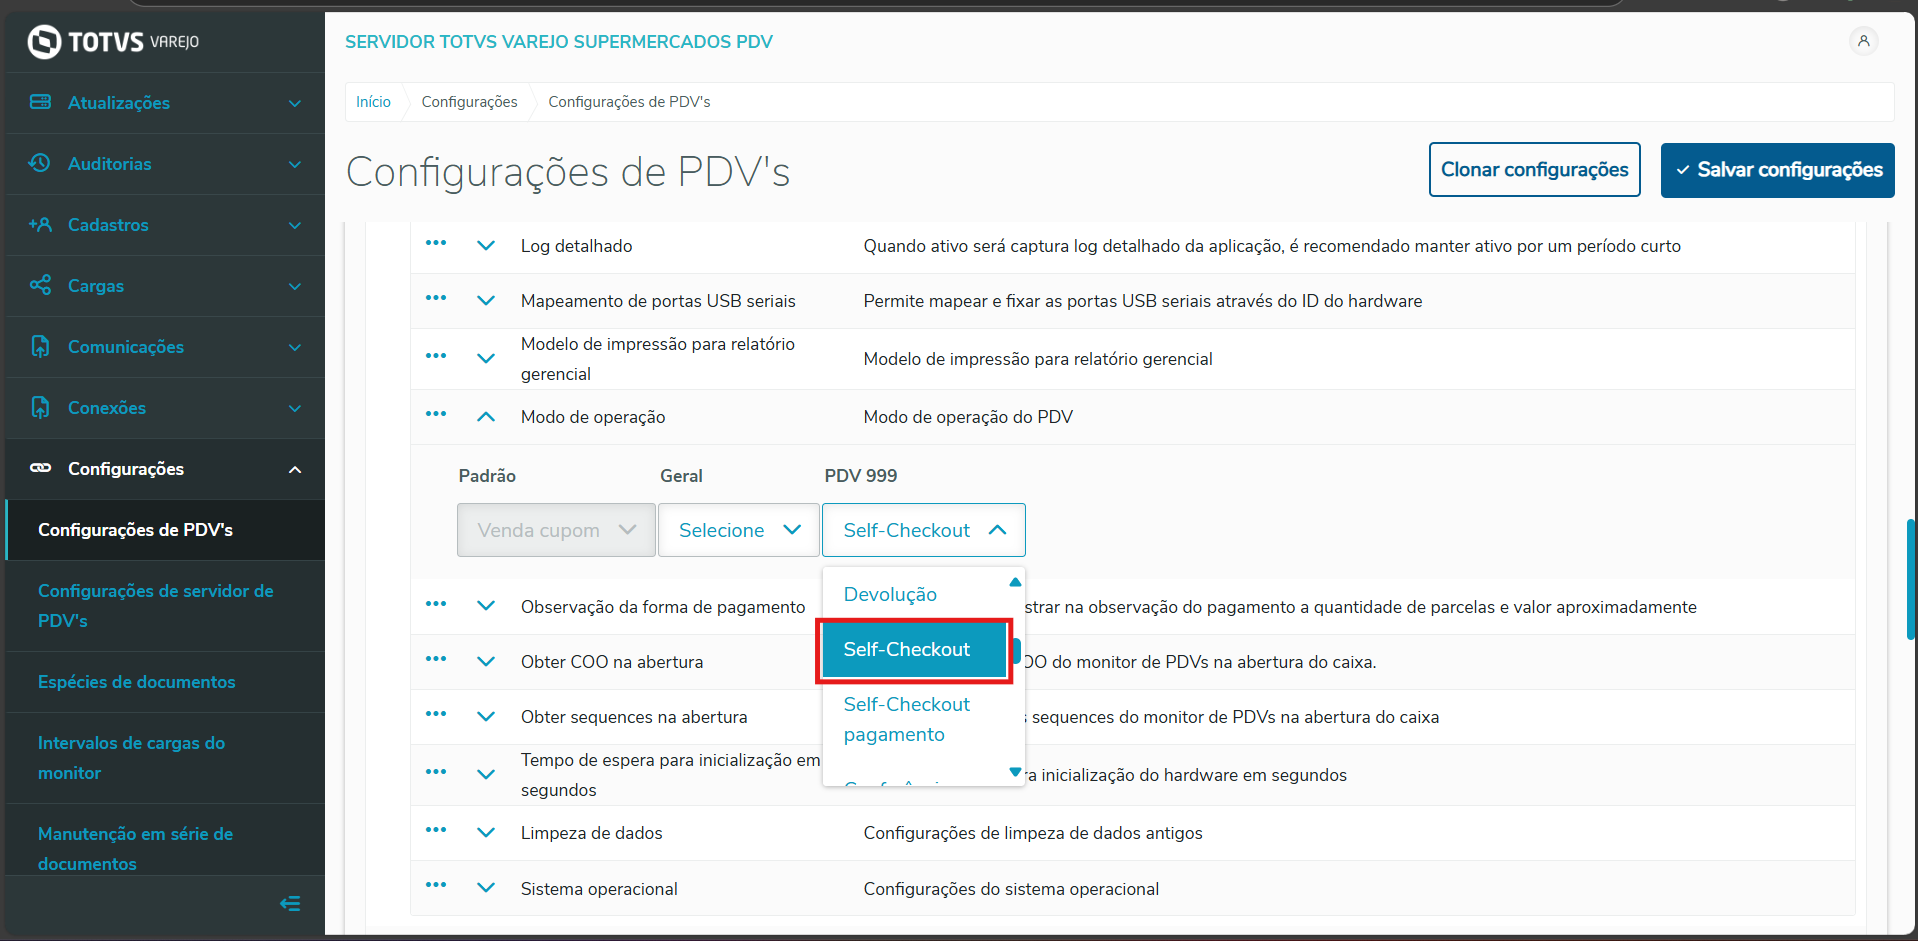Click the Atualizações server icon
The width and height of the screenshot is (1918, 941).
[40, 102]
